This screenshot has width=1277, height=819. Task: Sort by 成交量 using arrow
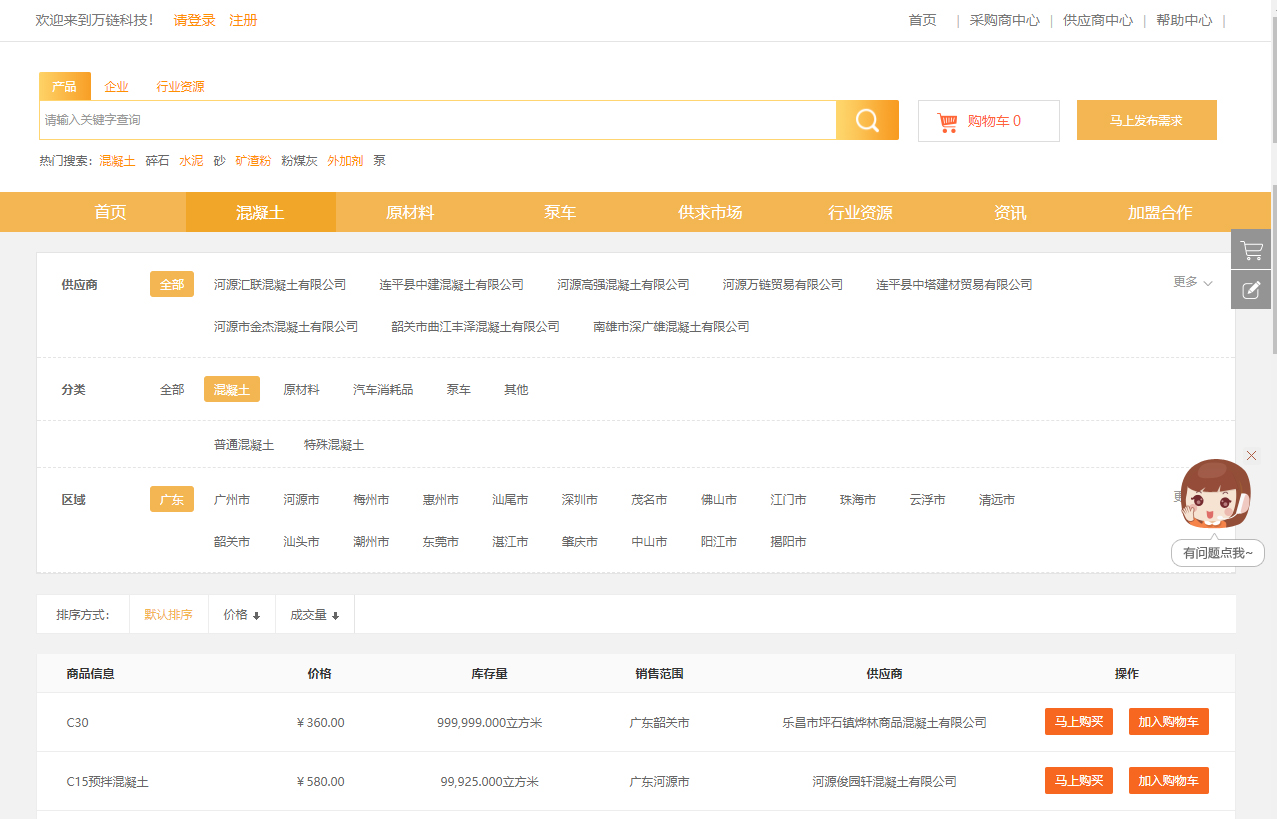click(335, 616)
